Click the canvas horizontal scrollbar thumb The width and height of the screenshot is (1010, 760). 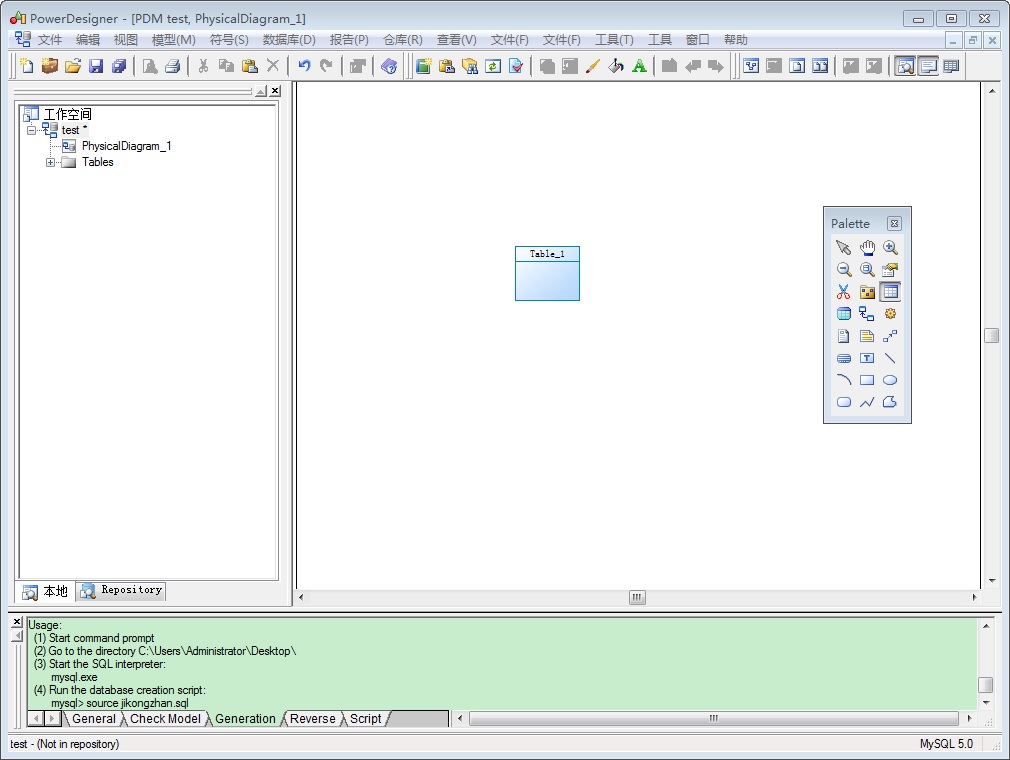[637, 598]
